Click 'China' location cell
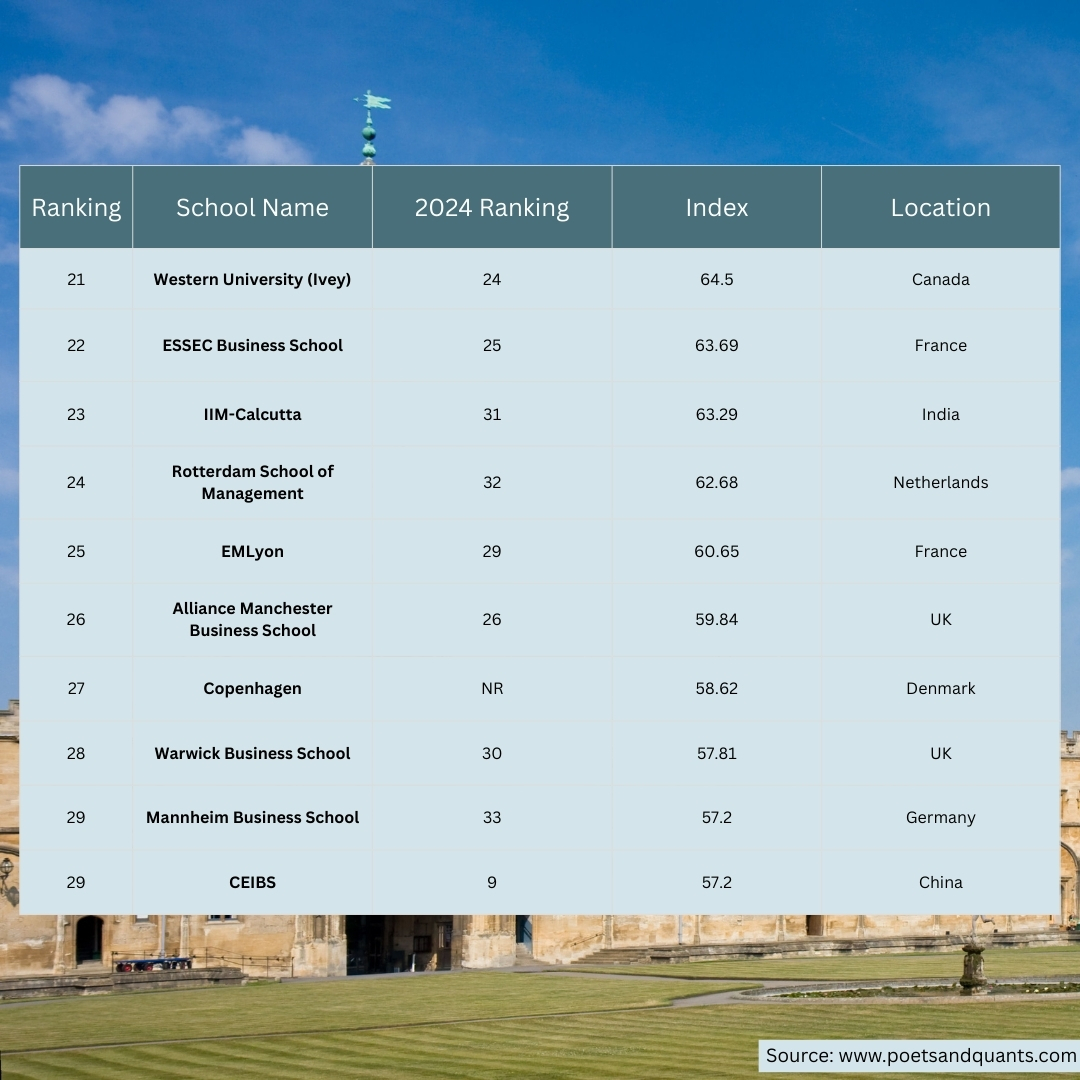1080x1080 pixels. pos(940,882)
